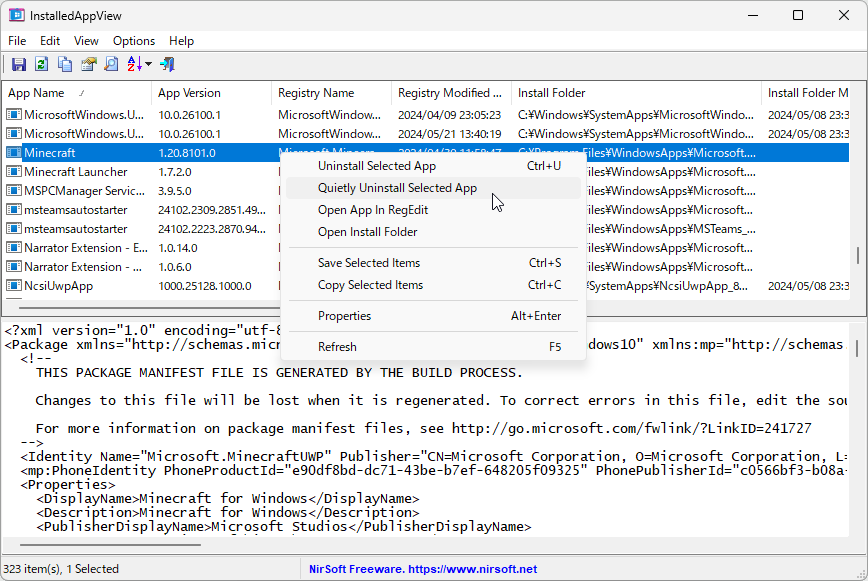868x581 pixels.
Task: Select Open App In RegEdit menu entry
Action: tap(372, 210)
